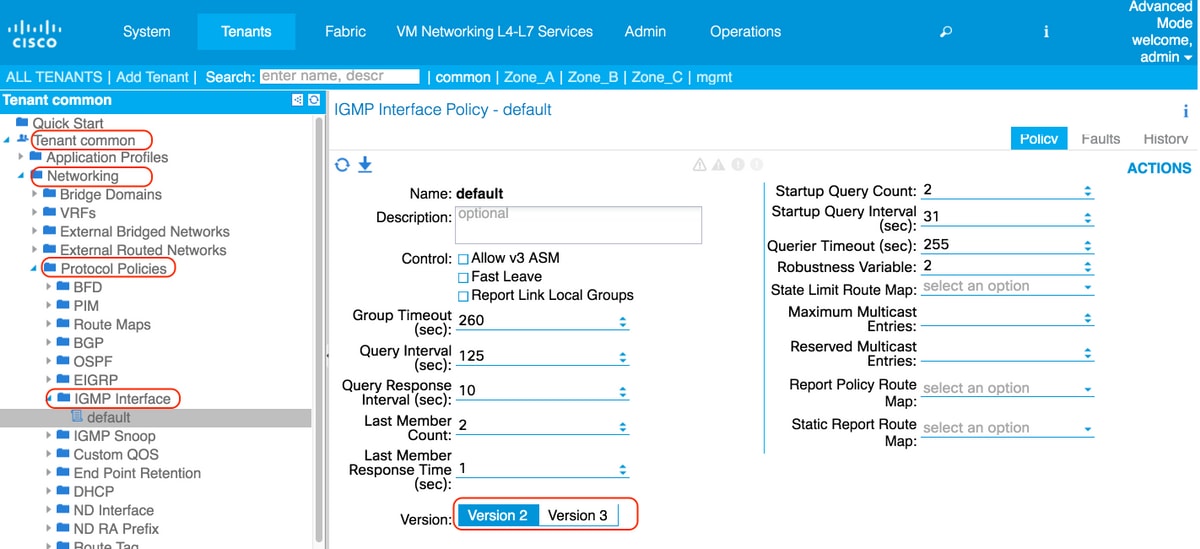Switch to the History tab
This screenshot has width=1200, height=549.
(1165, 139)
